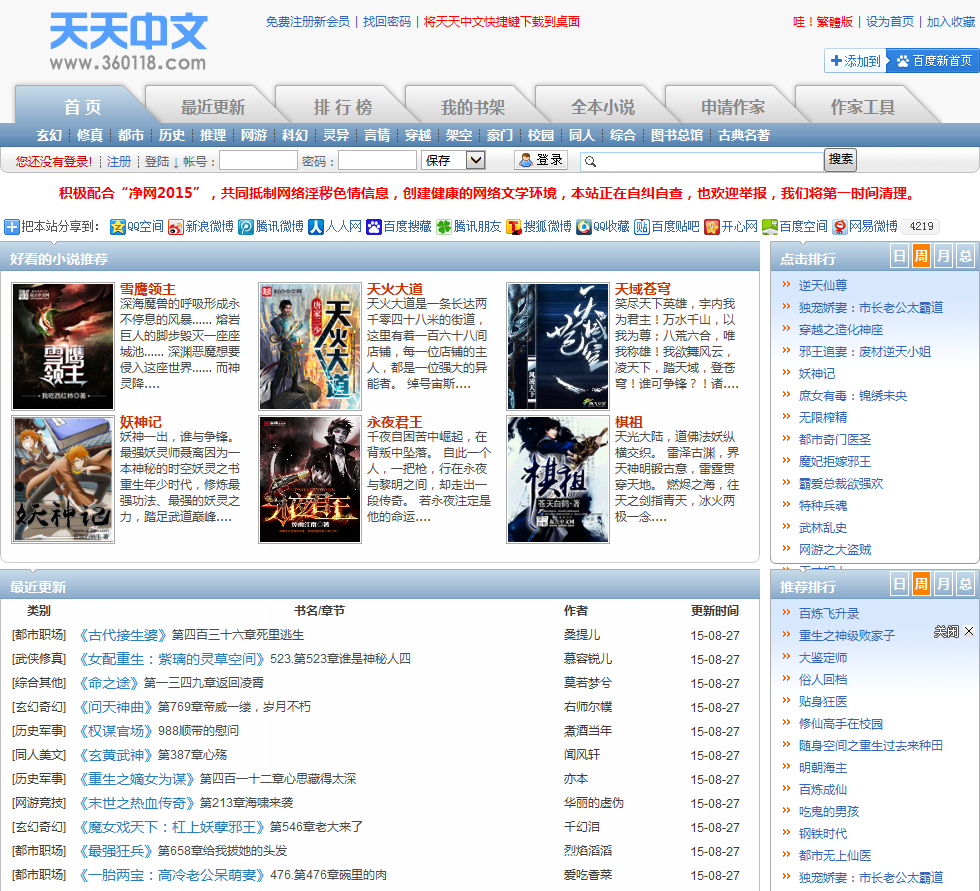Open 百炼飞升录 in recommend ranking

click(829, 614)
